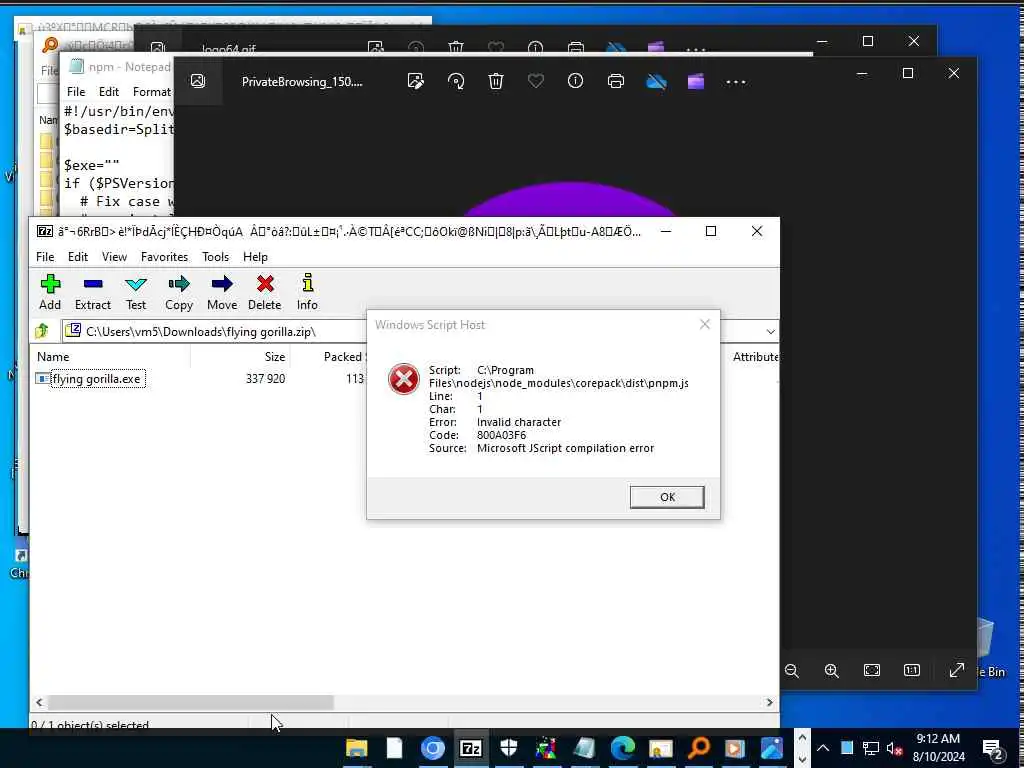Image resolution: width=1024 pixels, height=768 pixels.
Task: Open the Edit menu in npm Notepad
Action: (109, 91)
